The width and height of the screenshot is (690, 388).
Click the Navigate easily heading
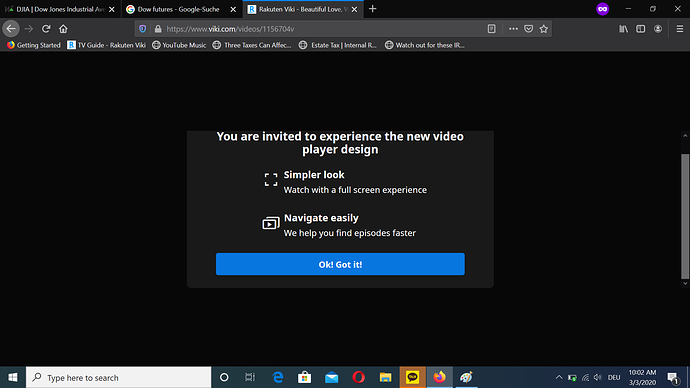tap(321, 218)
